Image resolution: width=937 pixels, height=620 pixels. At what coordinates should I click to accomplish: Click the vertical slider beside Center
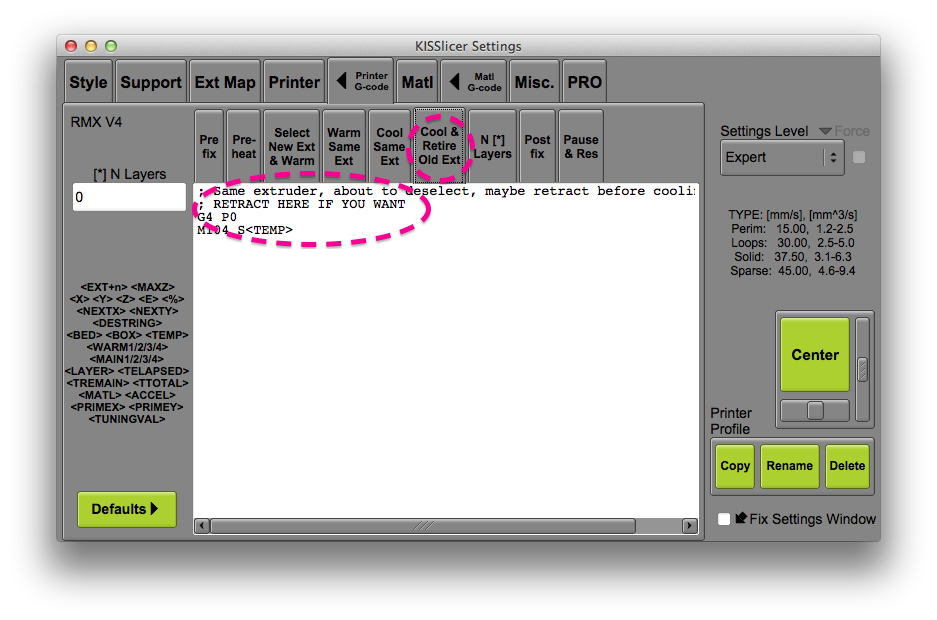pyautogui.click(x=862, y=370)
